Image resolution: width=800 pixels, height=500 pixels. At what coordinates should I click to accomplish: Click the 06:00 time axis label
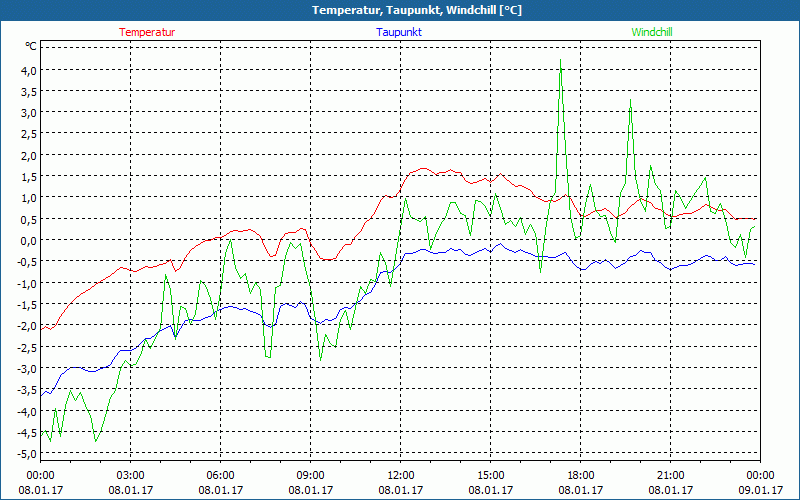220,476
